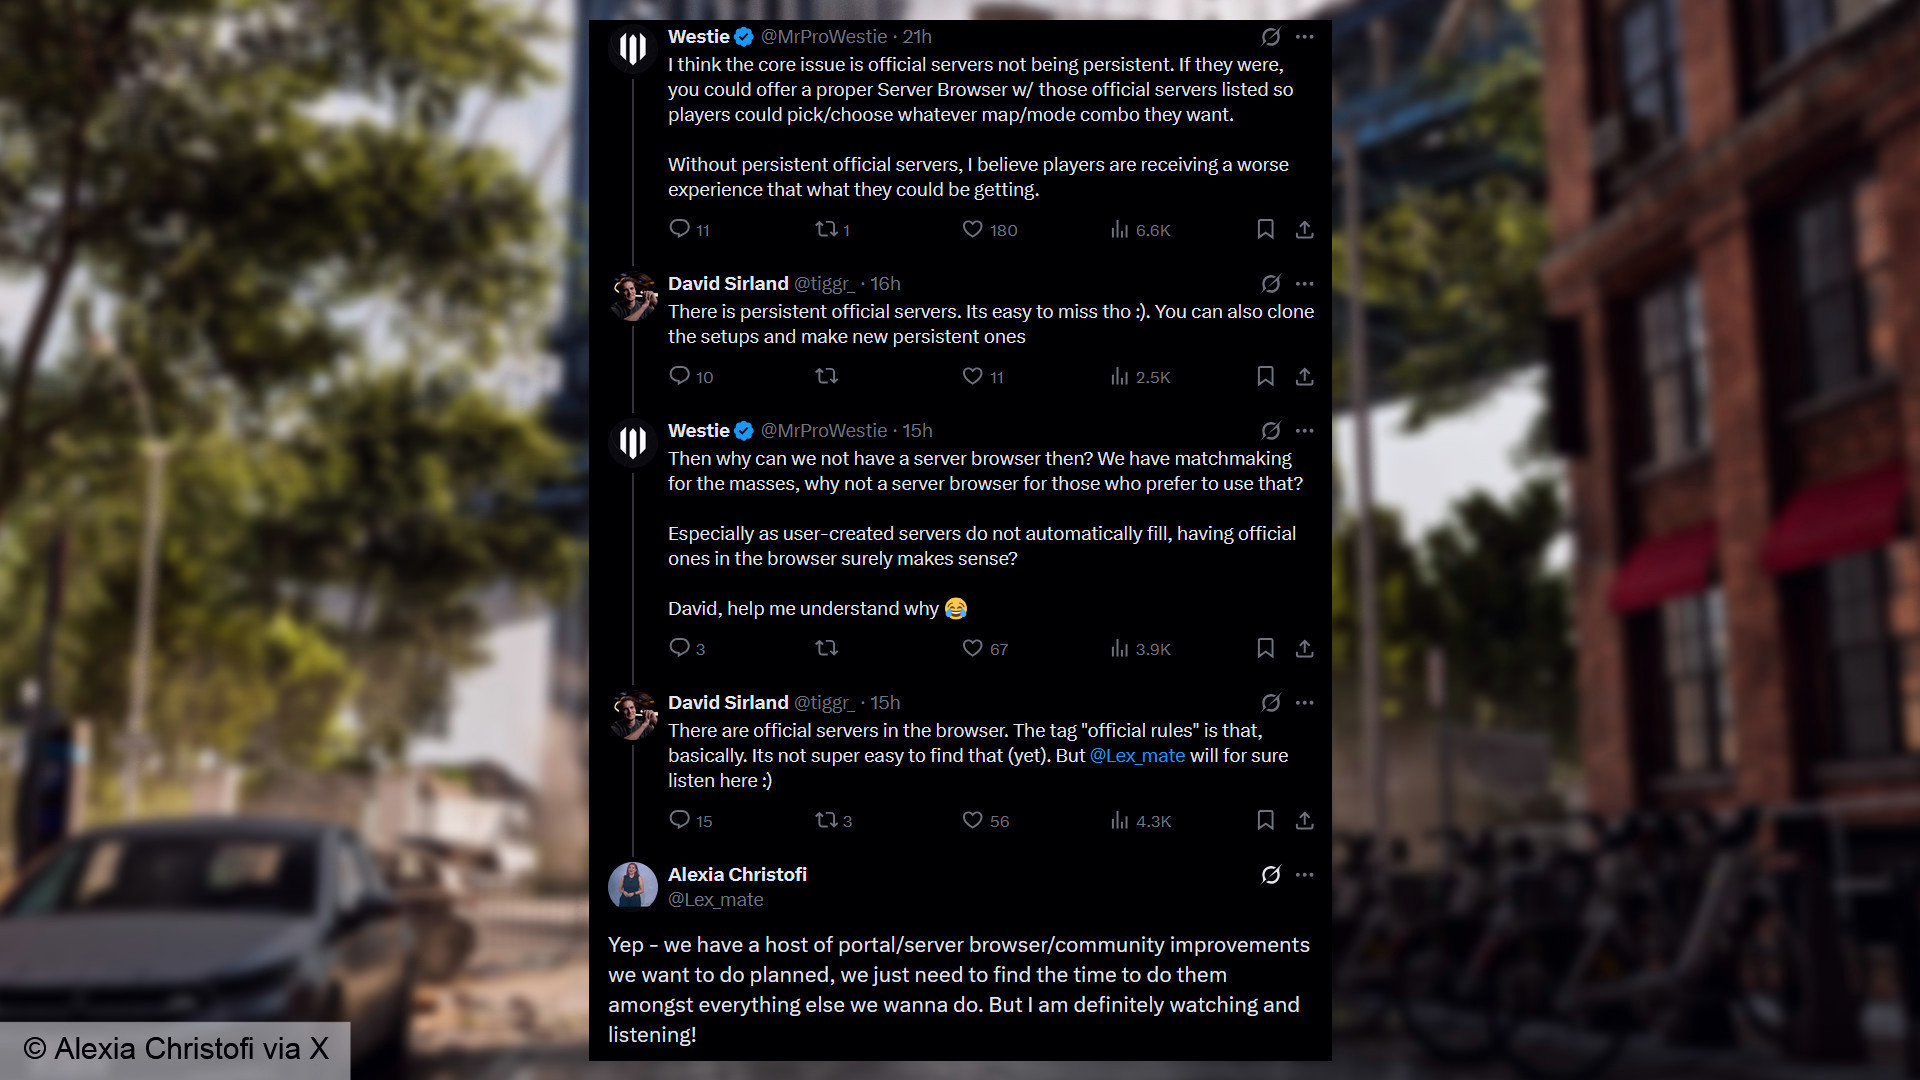
Task: Open Grok icon on Alexia Christofi's tweet
Action: (1270, 875)
